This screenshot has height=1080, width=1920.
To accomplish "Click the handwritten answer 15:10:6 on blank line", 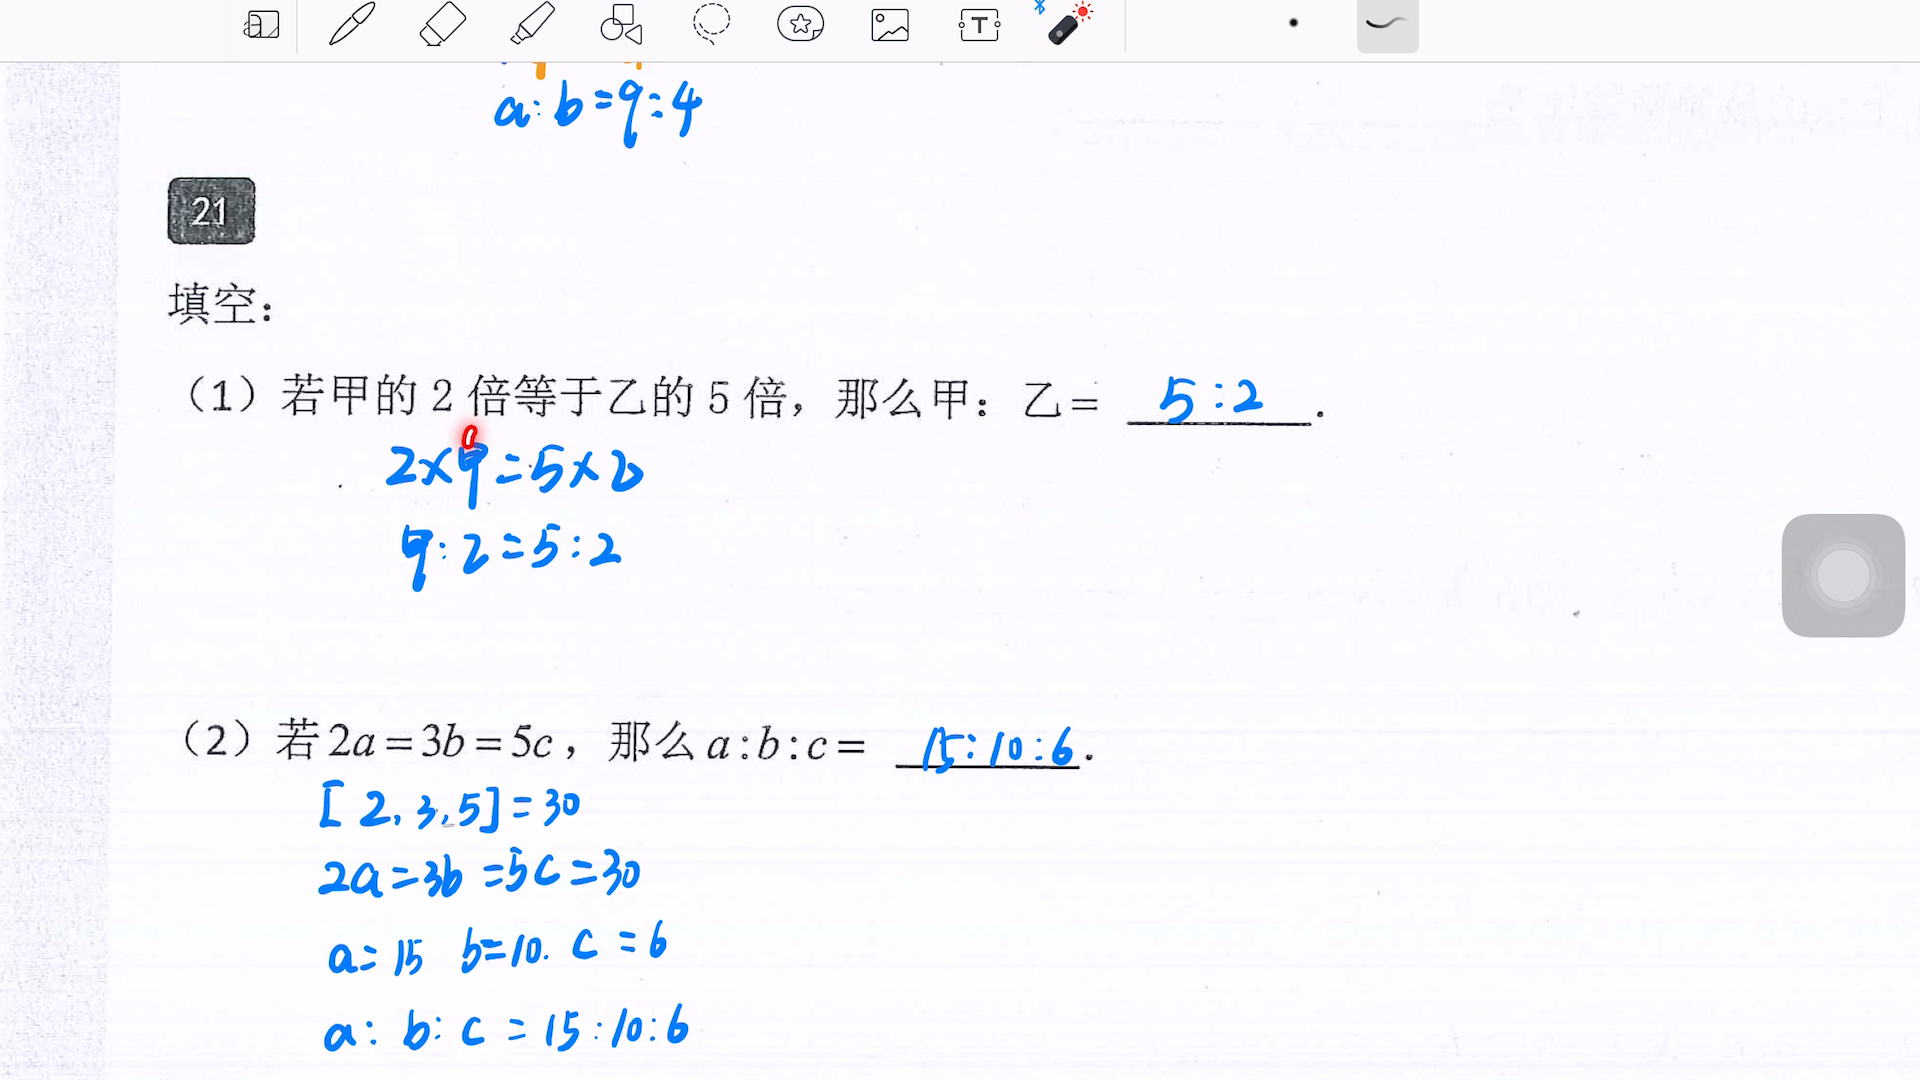I will point(998,749).
